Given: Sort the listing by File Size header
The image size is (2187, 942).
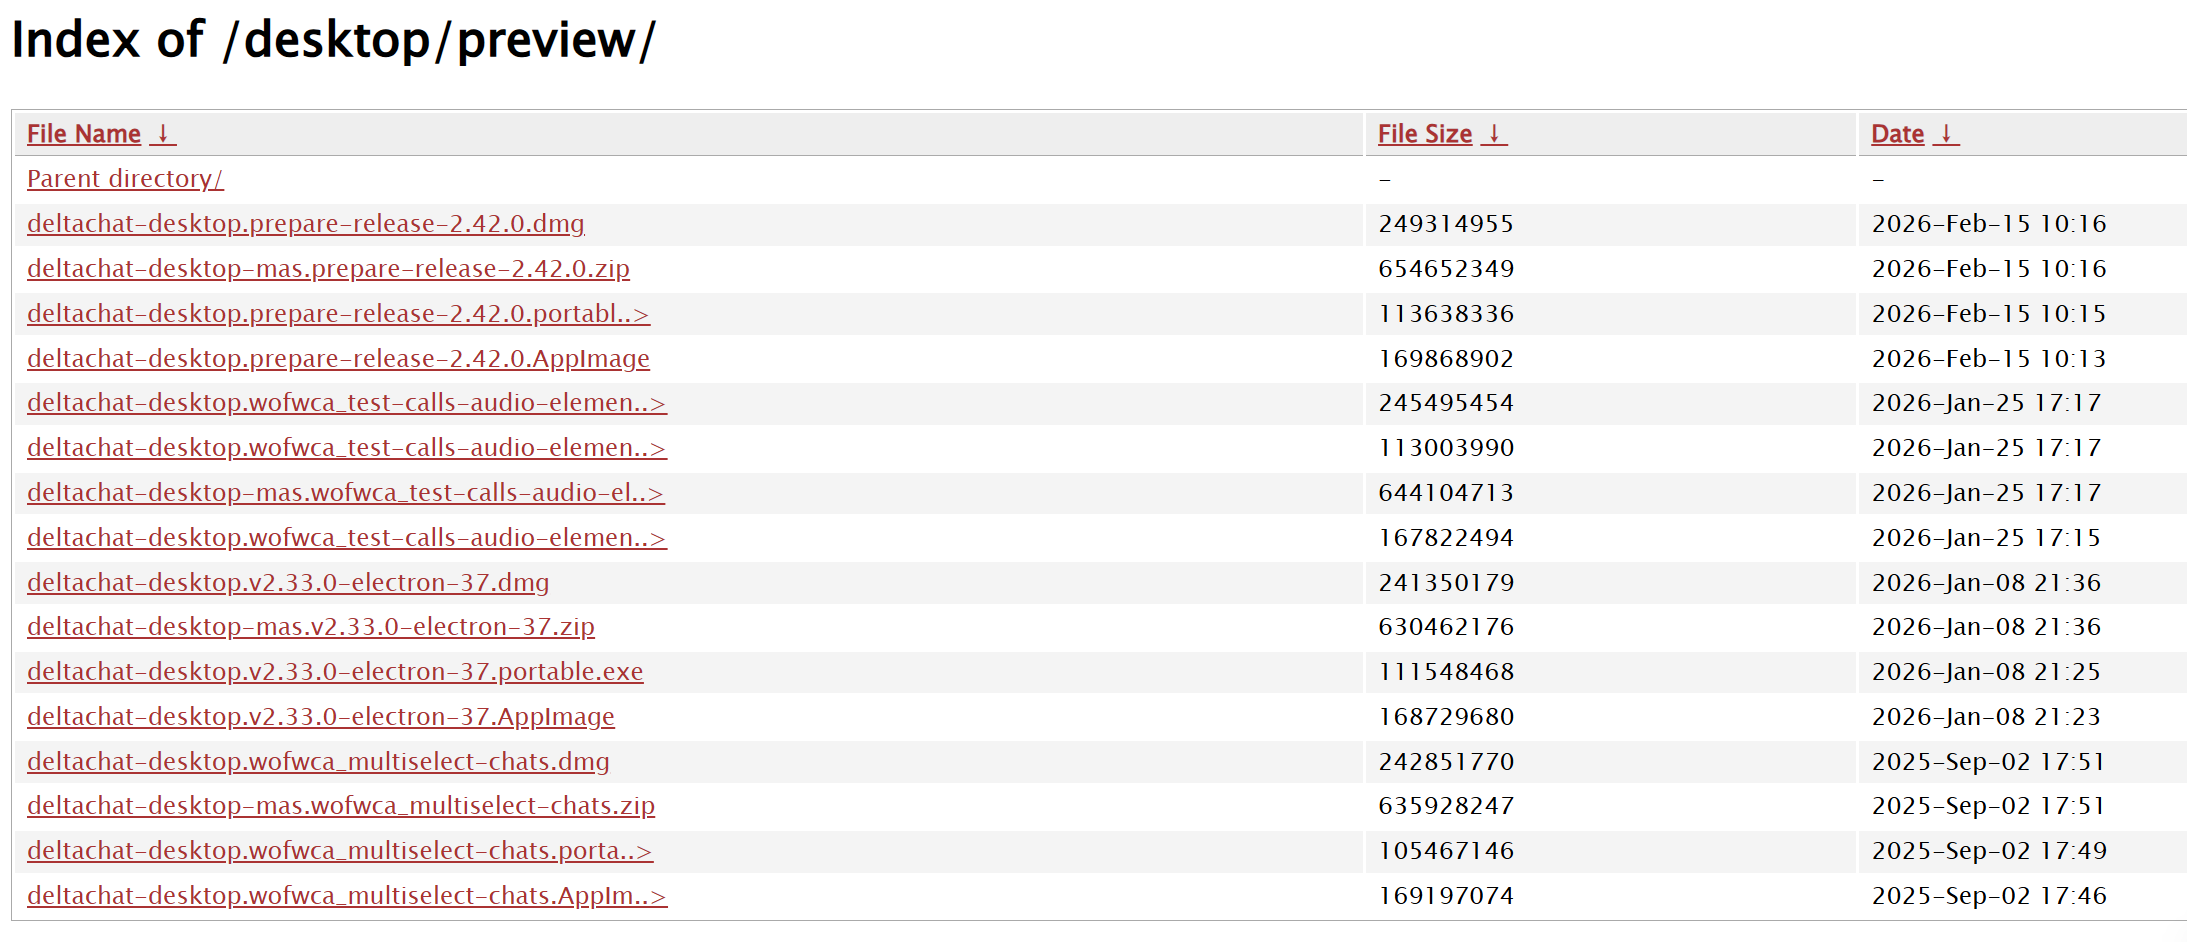Looking at the screenshot, I should [1424, 134].
